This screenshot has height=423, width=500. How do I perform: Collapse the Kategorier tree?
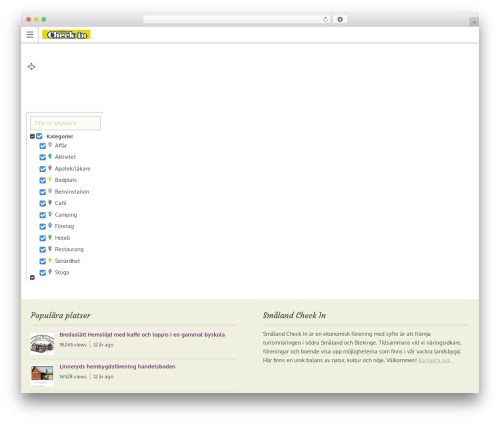click(x=32, y=136)
